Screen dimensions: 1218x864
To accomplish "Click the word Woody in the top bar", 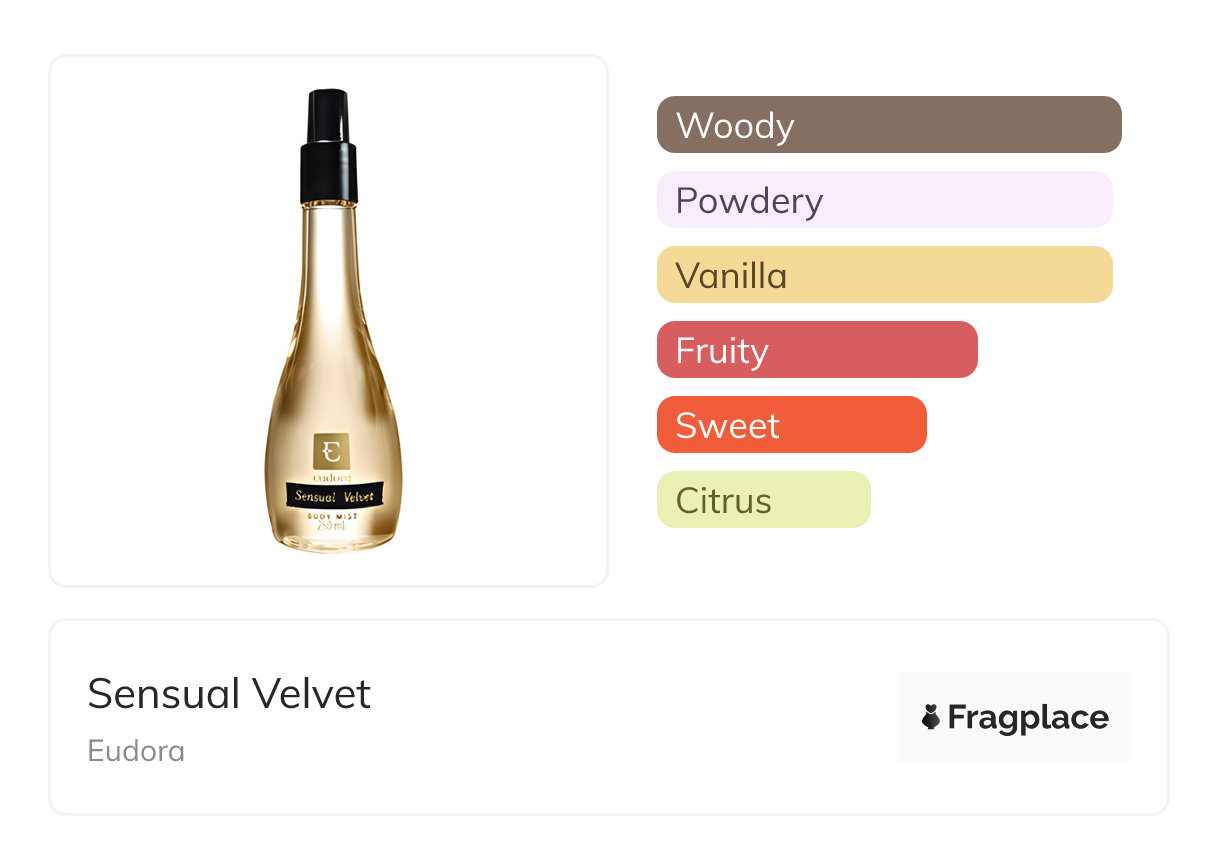I will [735, 126].
